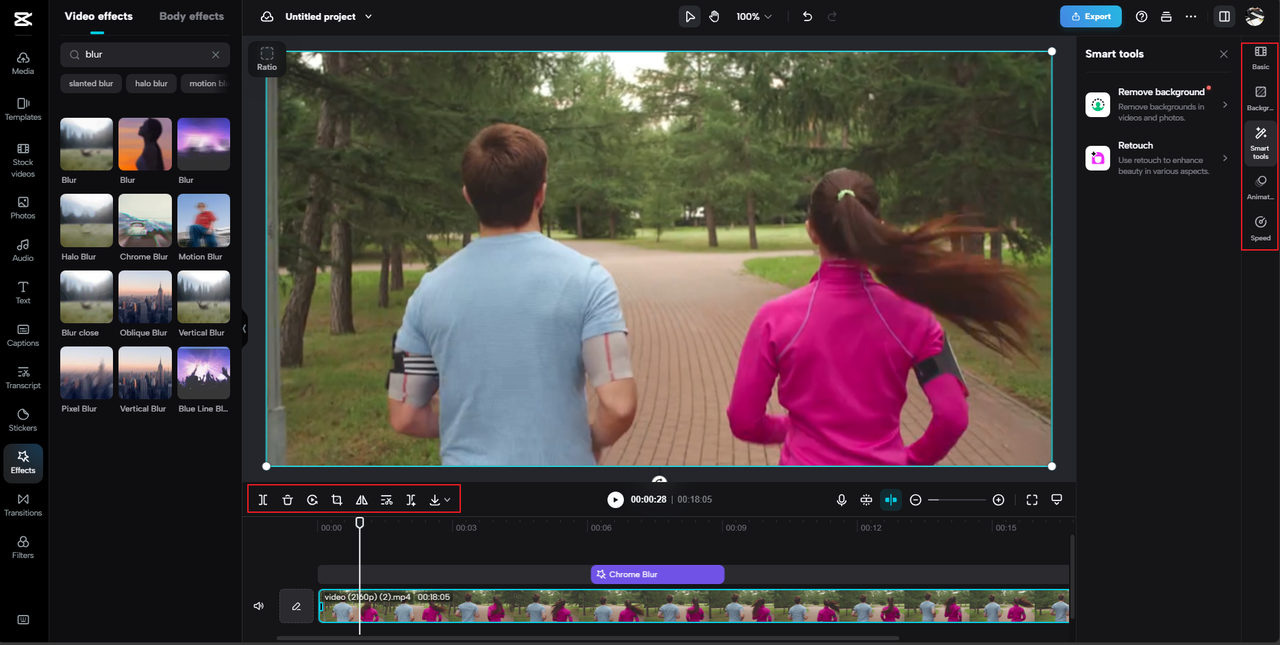Open the Photos sidebar section
Image resolution: width=1280 pixels, height=645 pixels.
pyautogui.click(x=23, y=207)
